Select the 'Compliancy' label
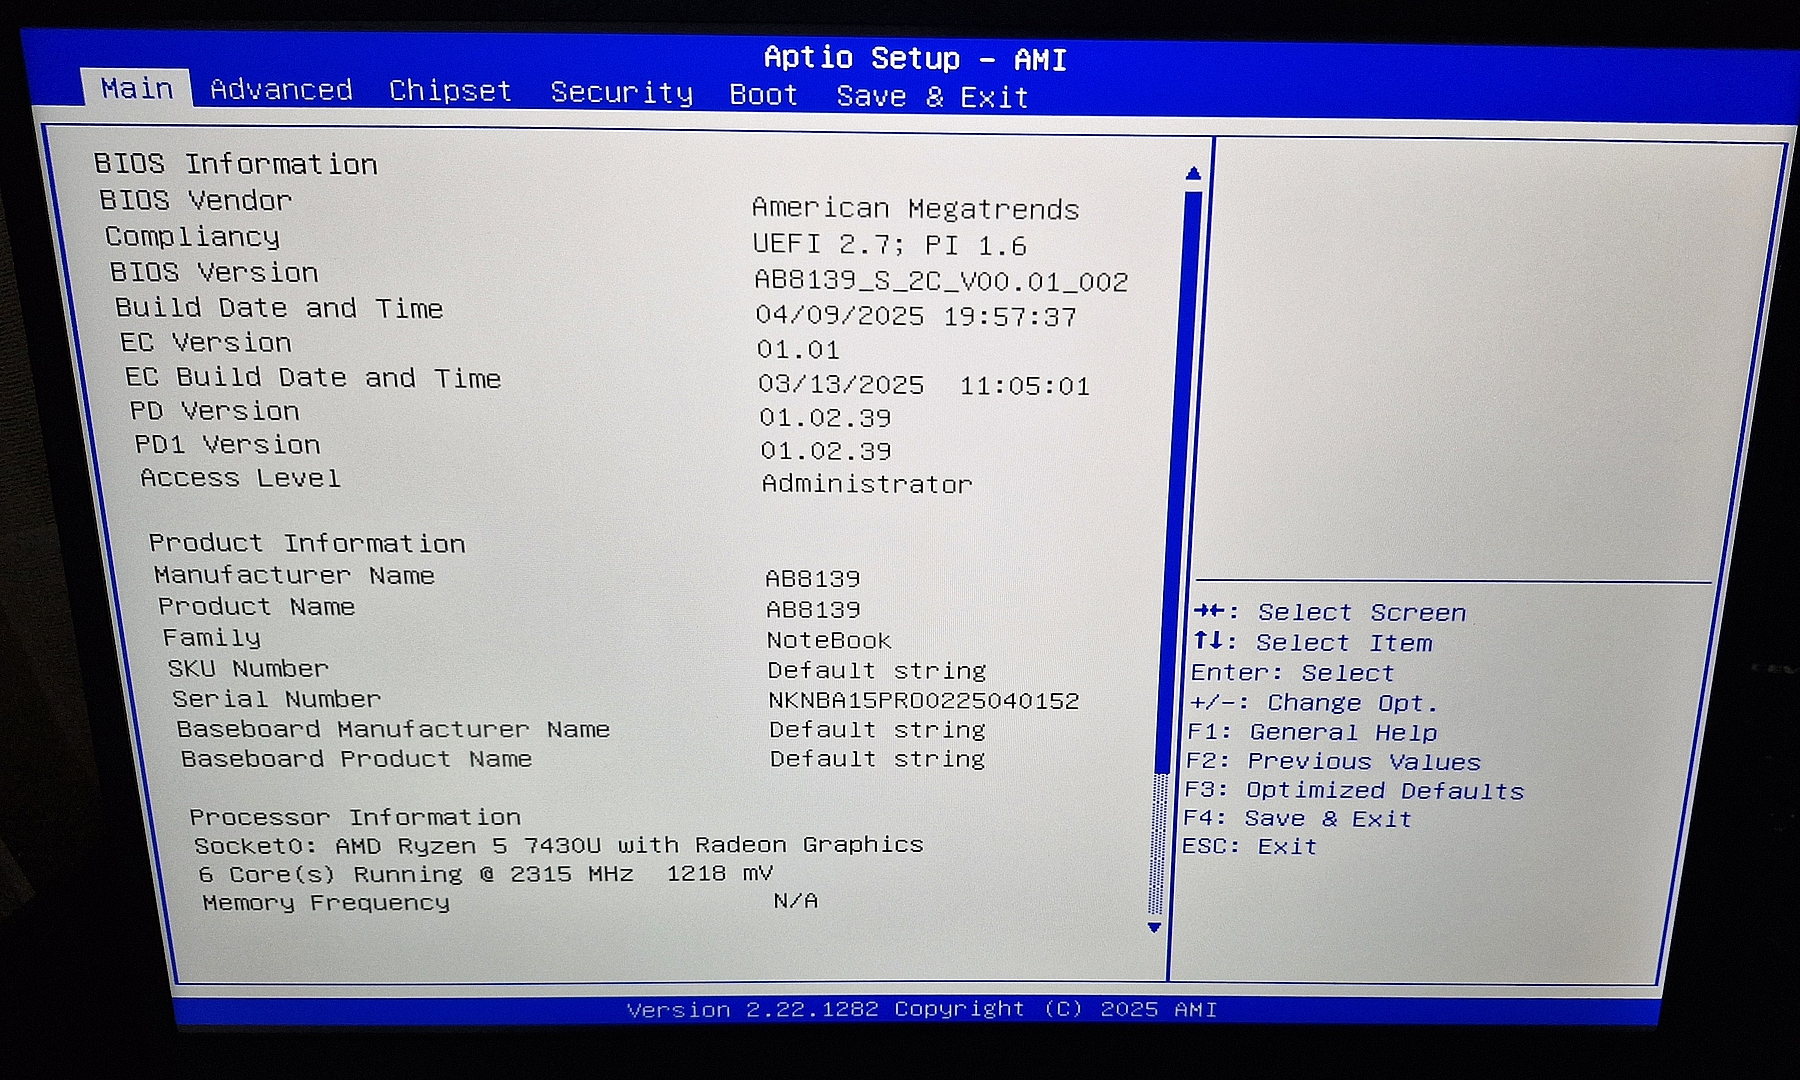 [x=192, y=237]
